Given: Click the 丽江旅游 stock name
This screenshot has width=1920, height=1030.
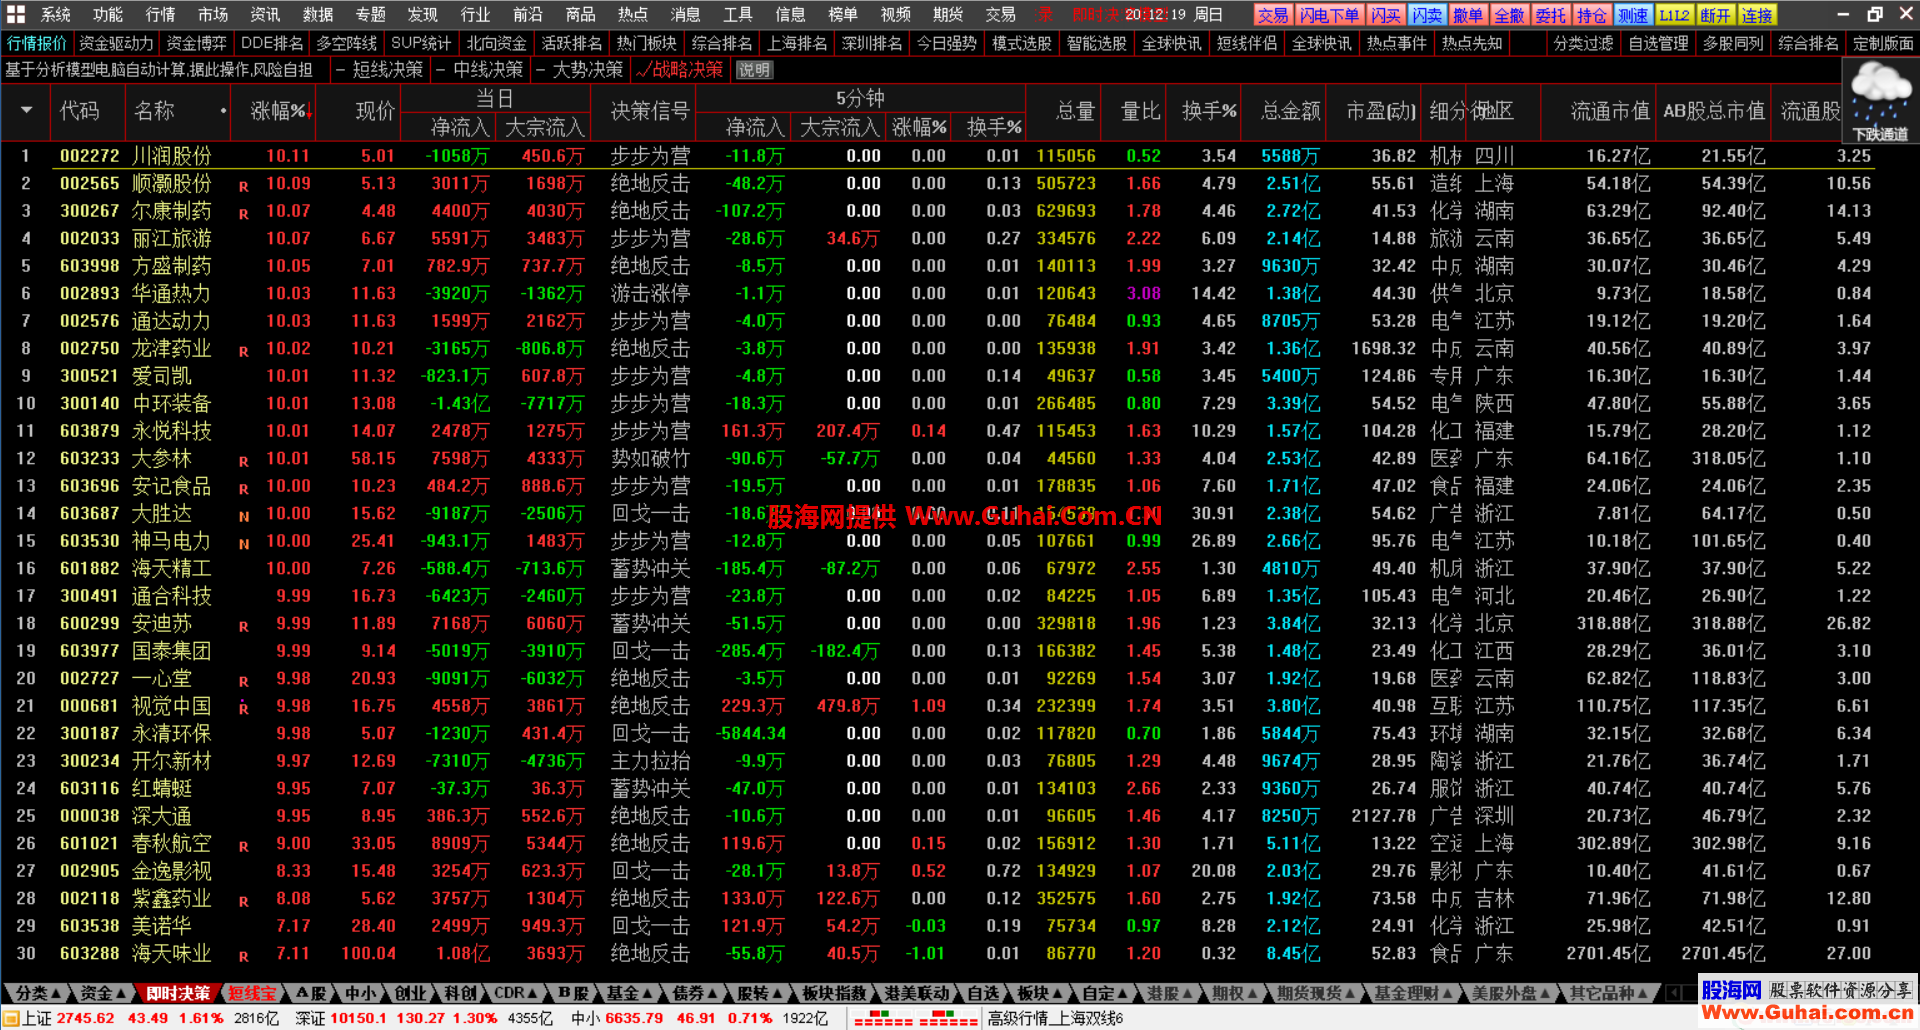Looking at the screenshot, I should (171, 239).
